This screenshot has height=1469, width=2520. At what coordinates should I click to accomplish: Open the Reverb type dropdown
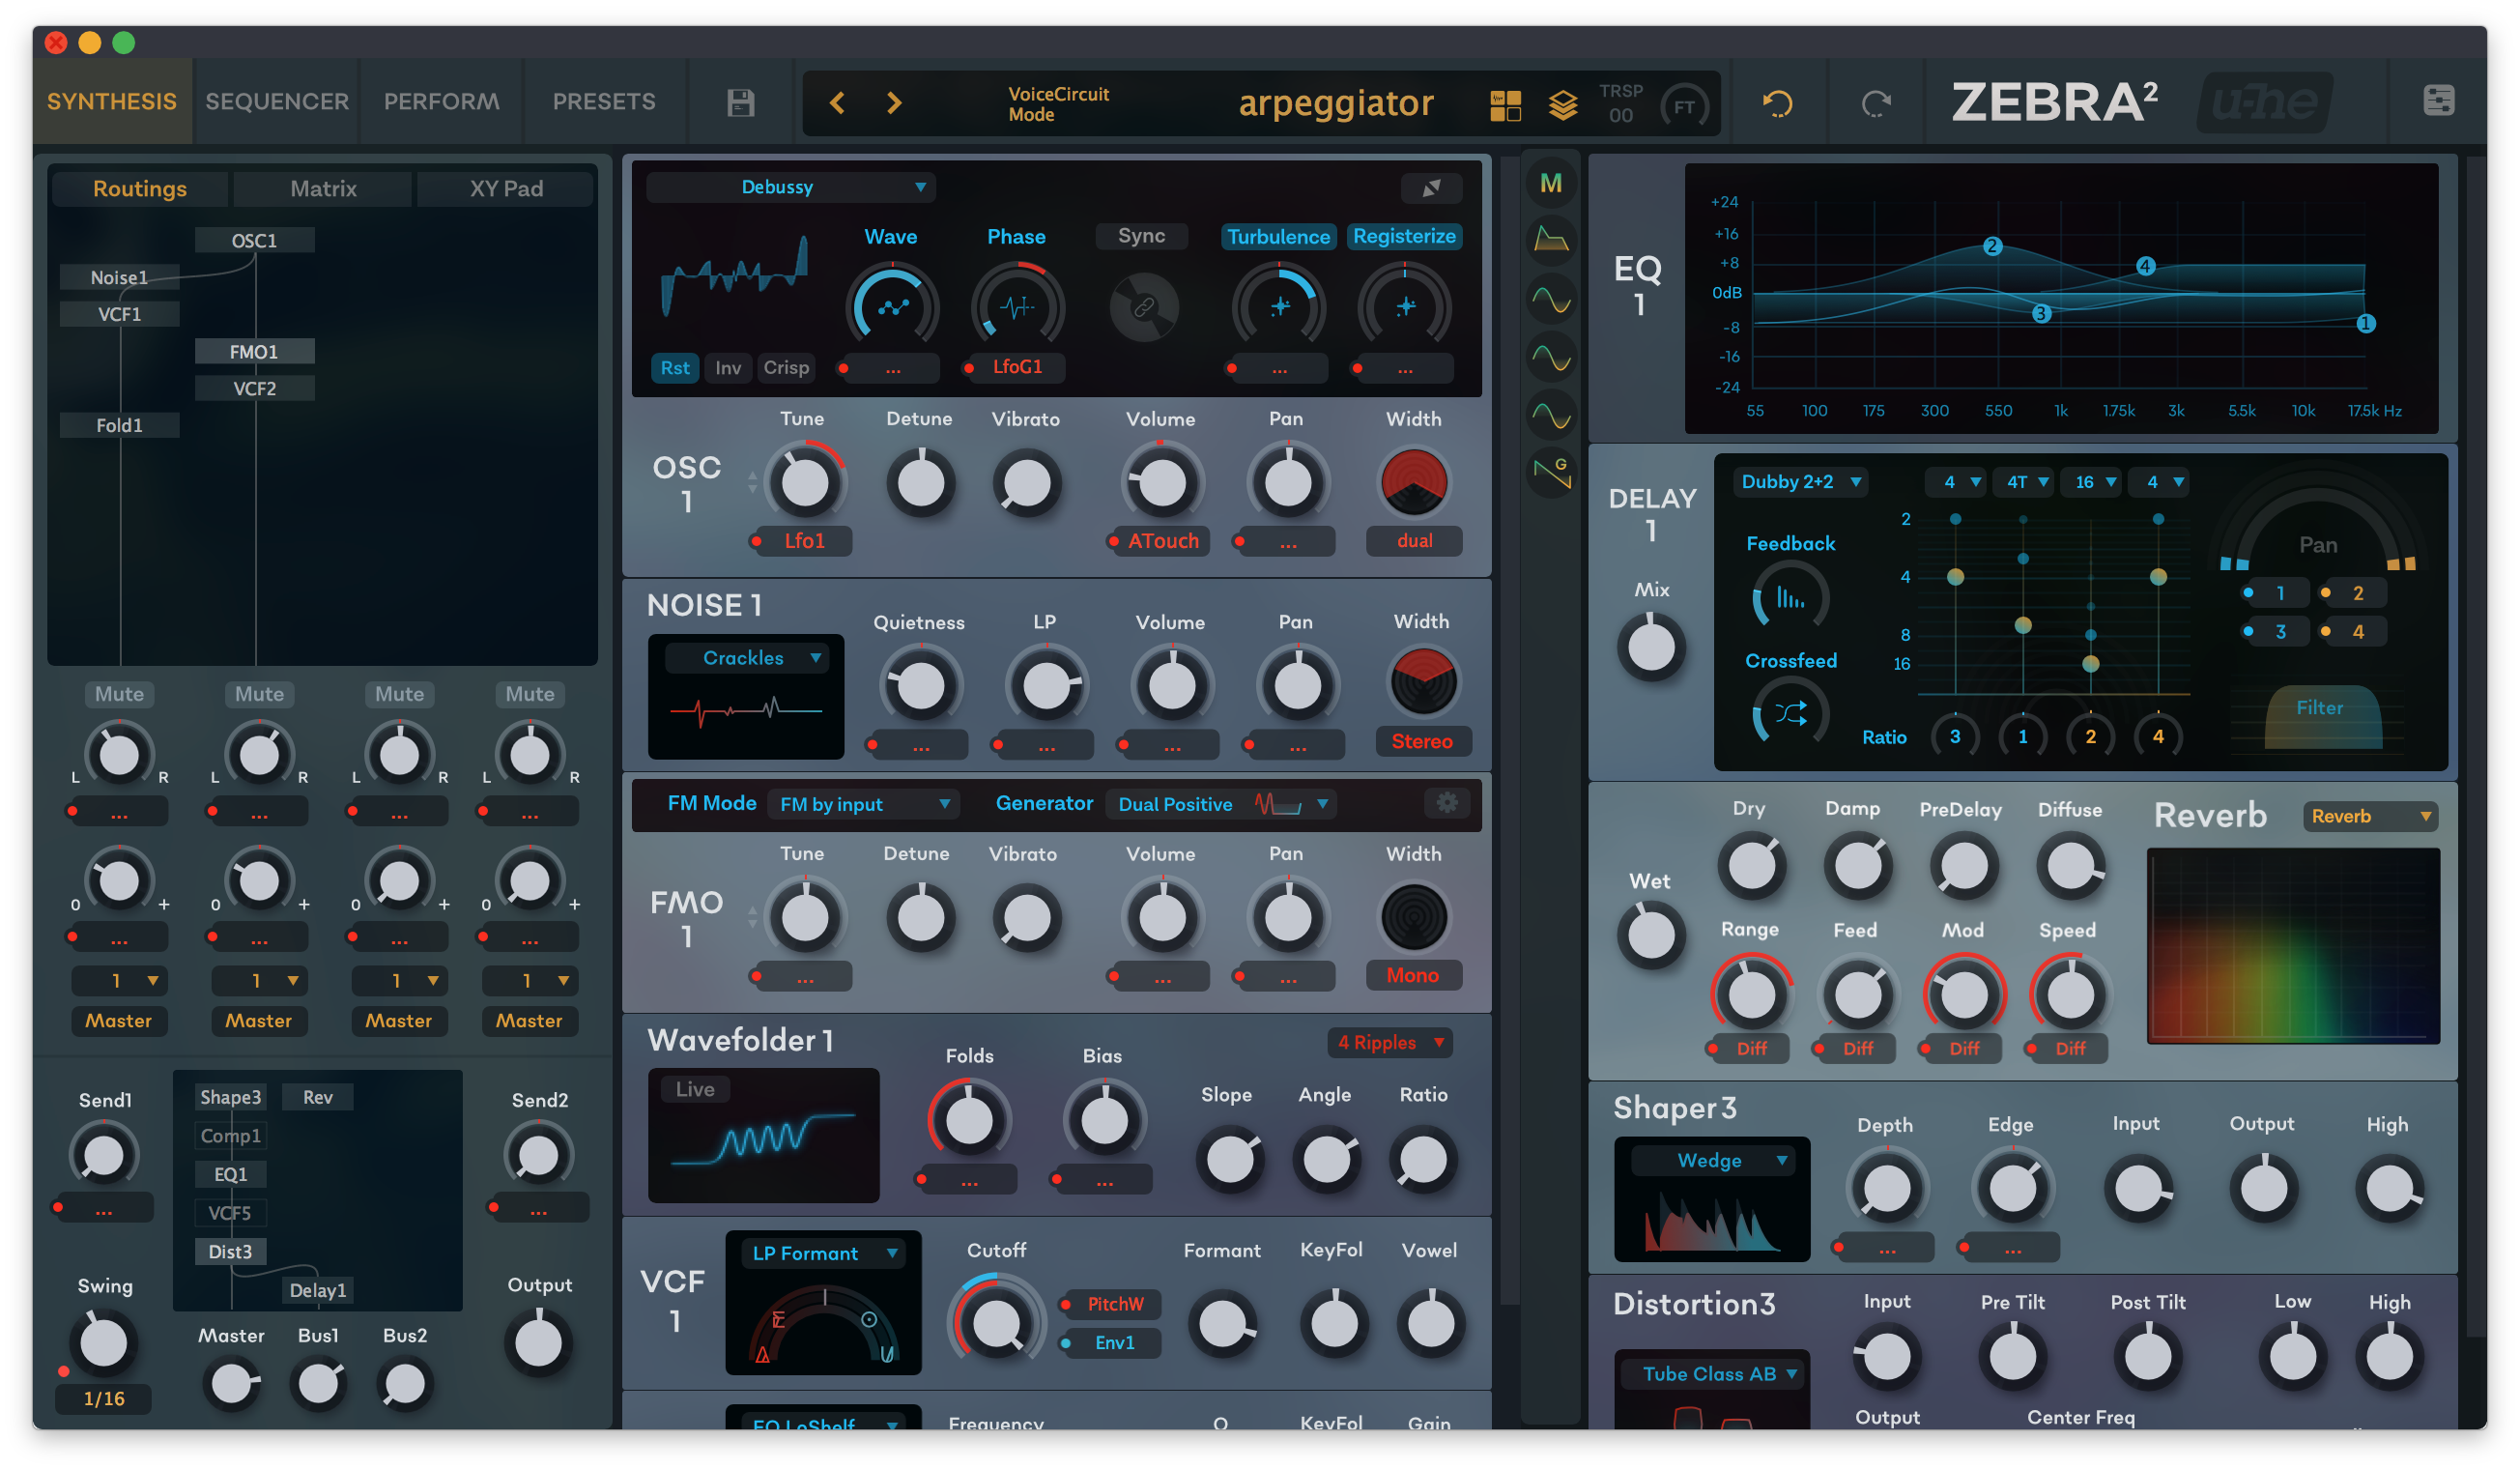[2369, 816]
